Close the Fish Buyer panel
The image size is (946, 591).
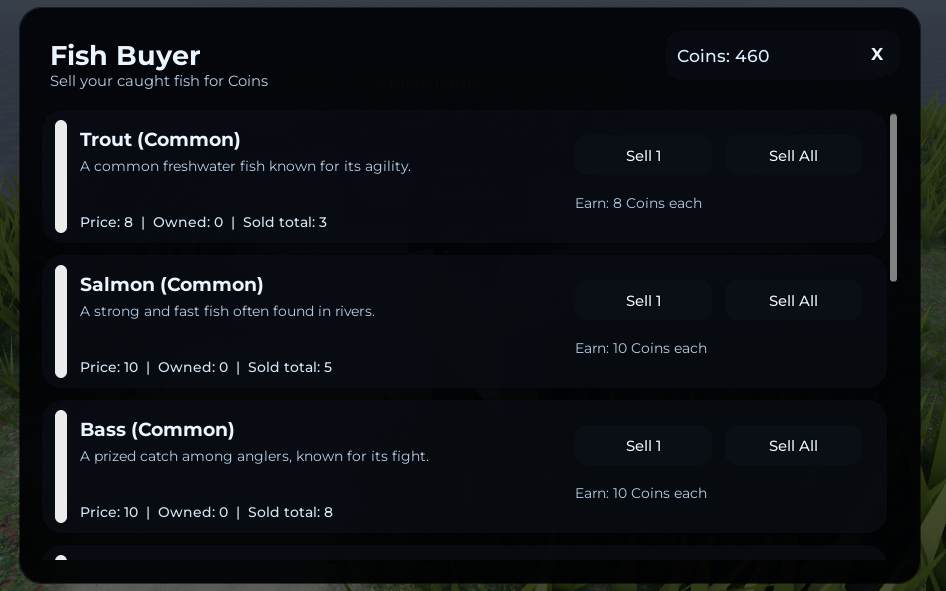[877, 55]
